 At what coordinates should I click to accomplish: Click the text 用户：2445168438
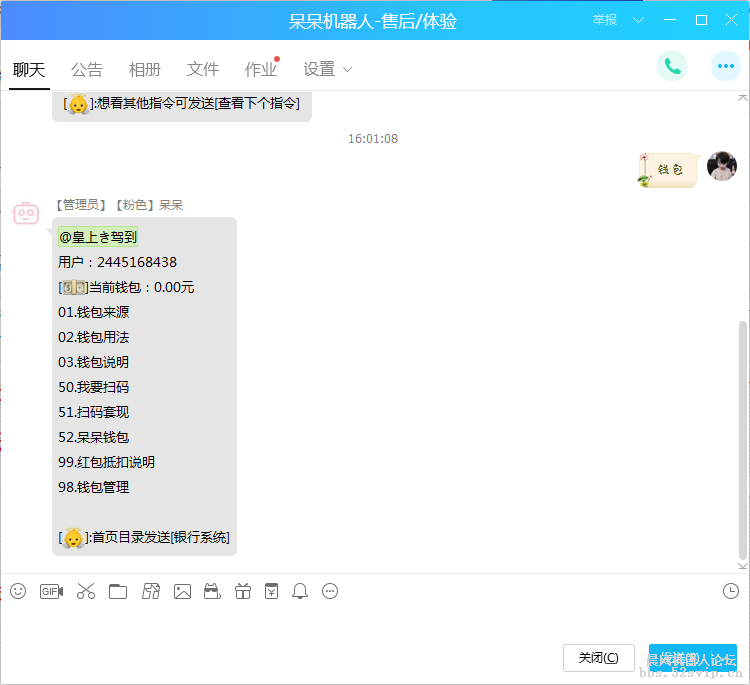pyautogui.click(x=117, y=262)
